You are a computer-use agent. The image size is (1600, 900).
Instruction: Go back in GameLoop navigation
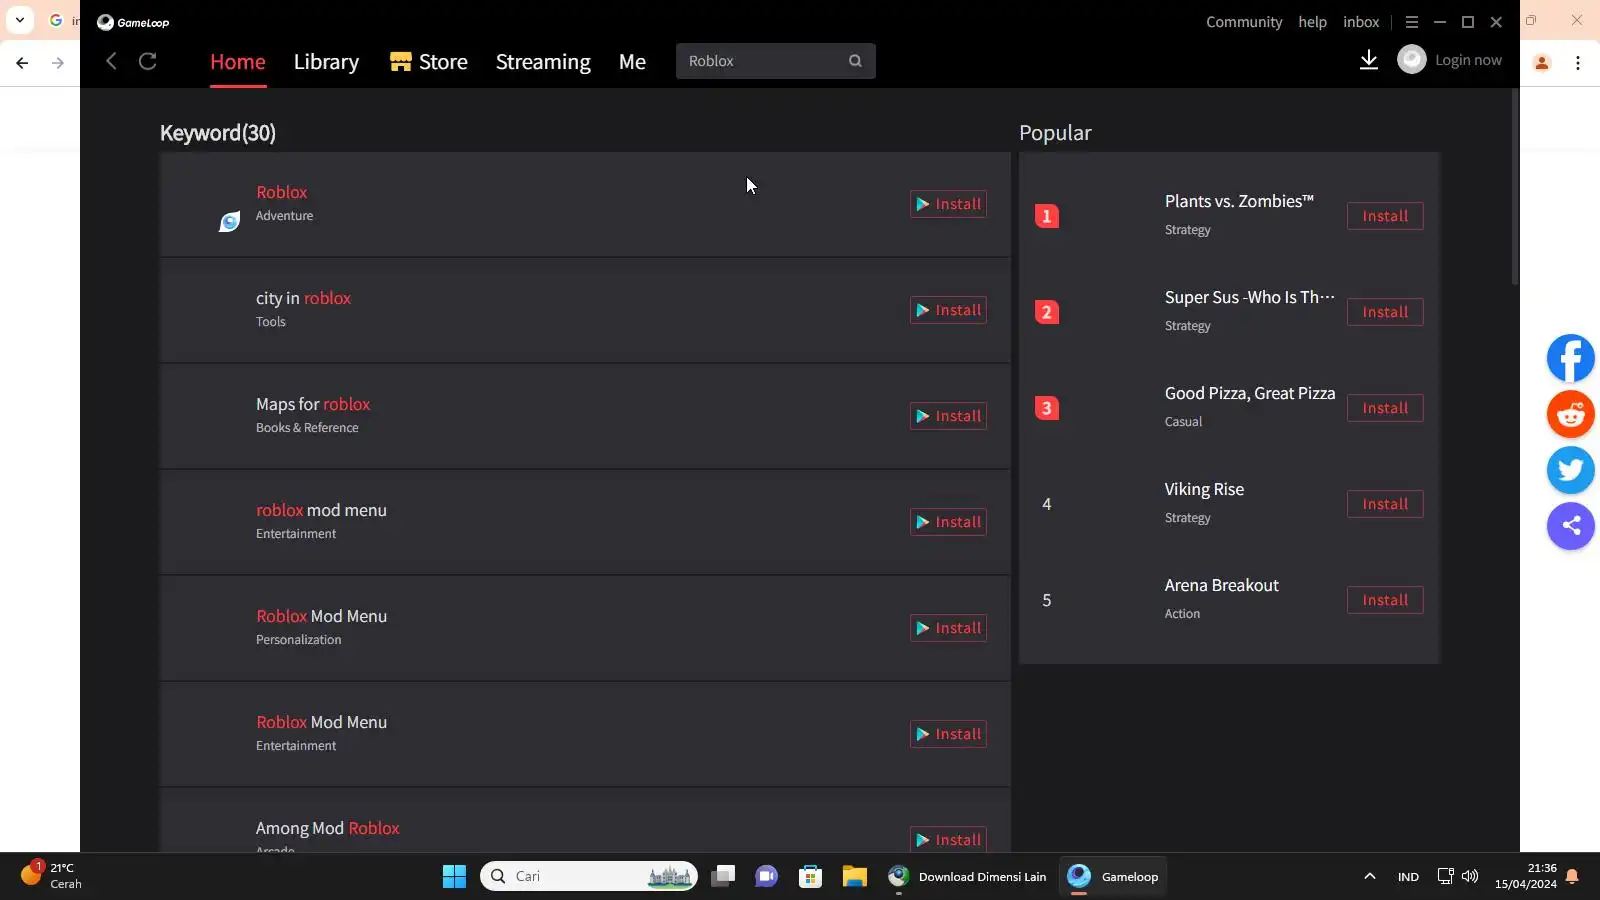111,61
